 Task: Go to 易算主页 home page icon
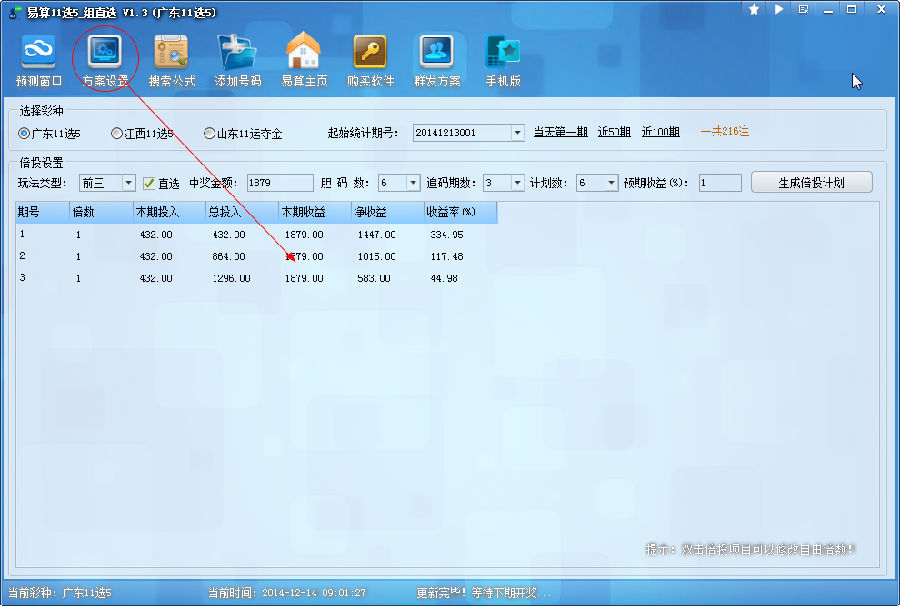pyautogui.click(x=304, y=60)
